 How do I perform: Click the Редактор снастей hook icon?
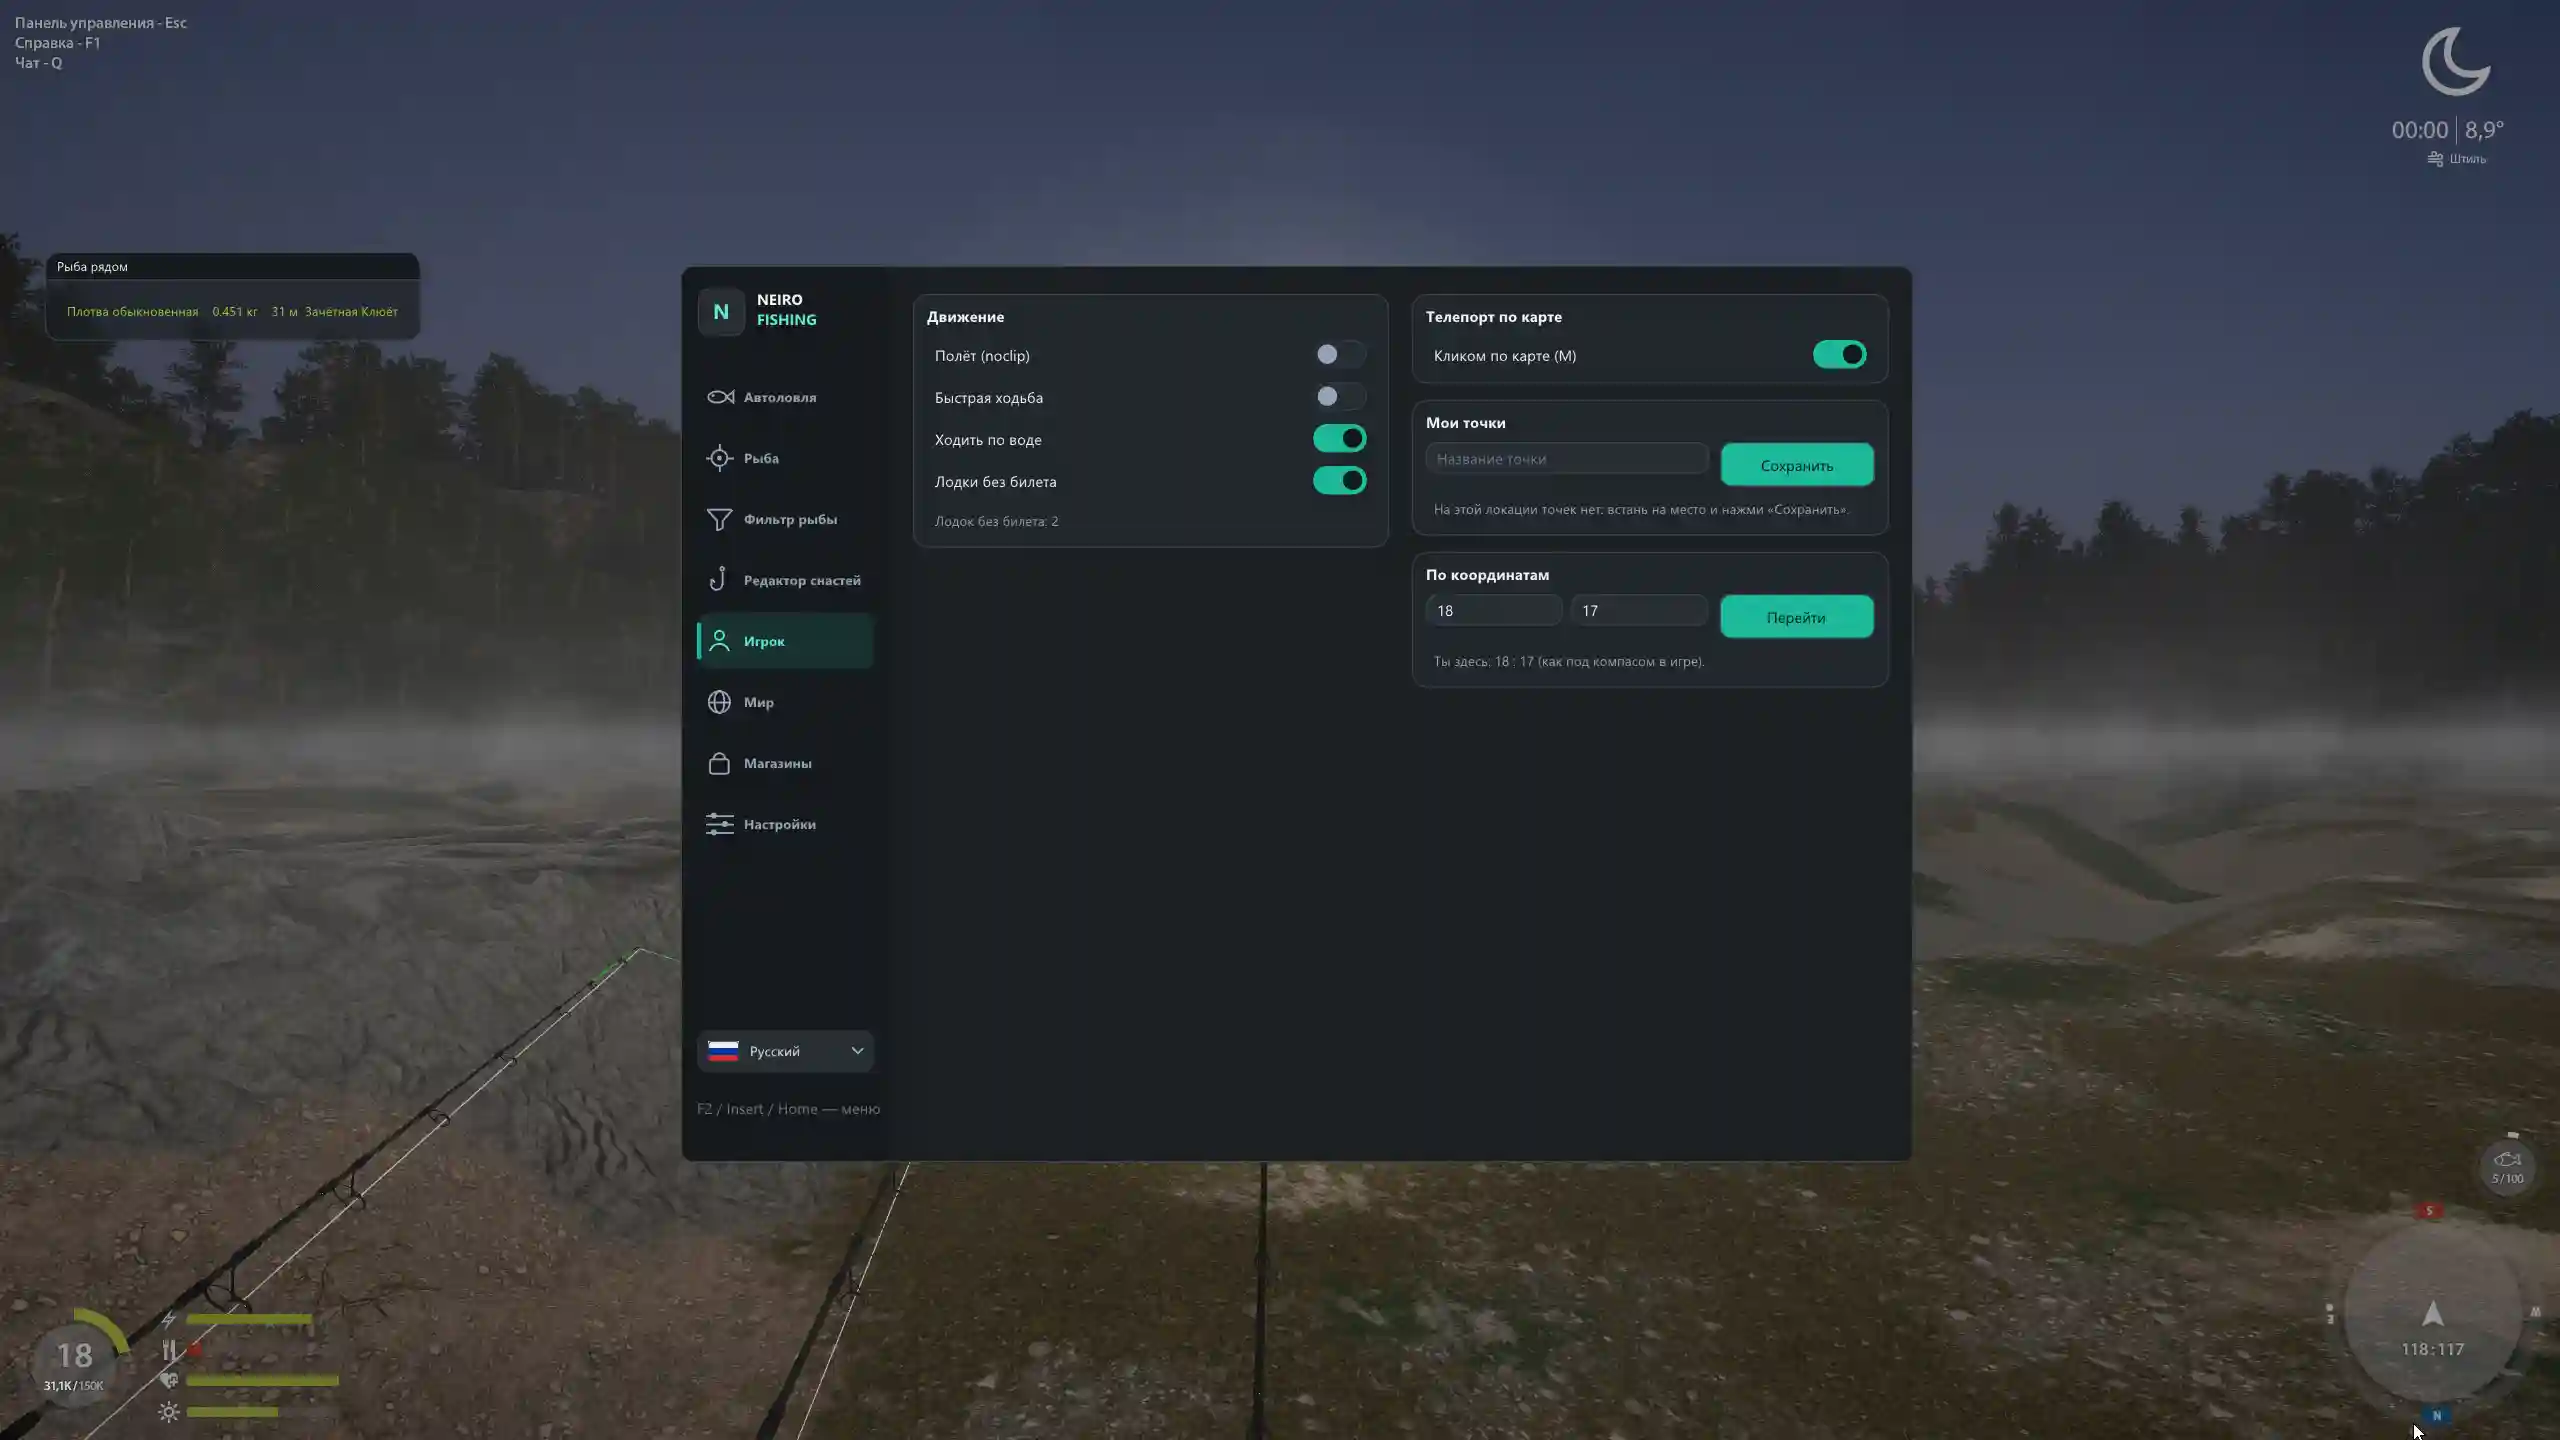point(718,580)
